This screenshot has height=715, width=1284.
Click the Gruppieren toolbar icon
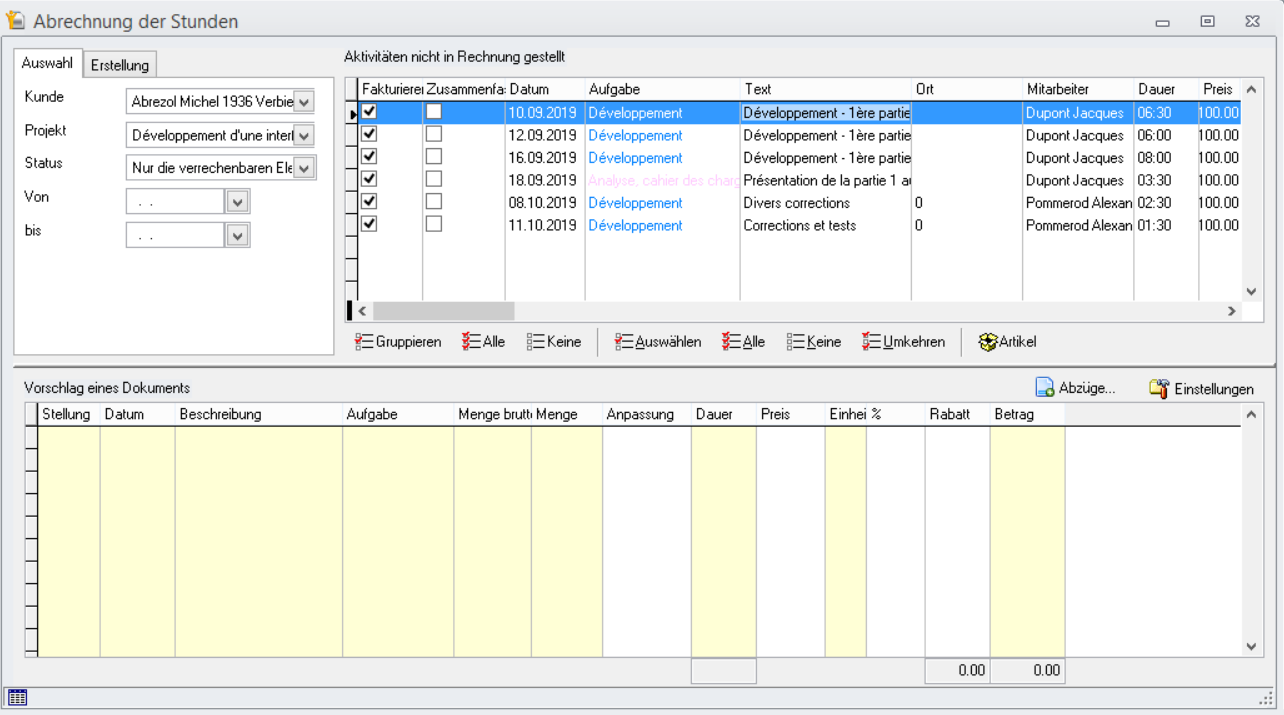point(364,342)
